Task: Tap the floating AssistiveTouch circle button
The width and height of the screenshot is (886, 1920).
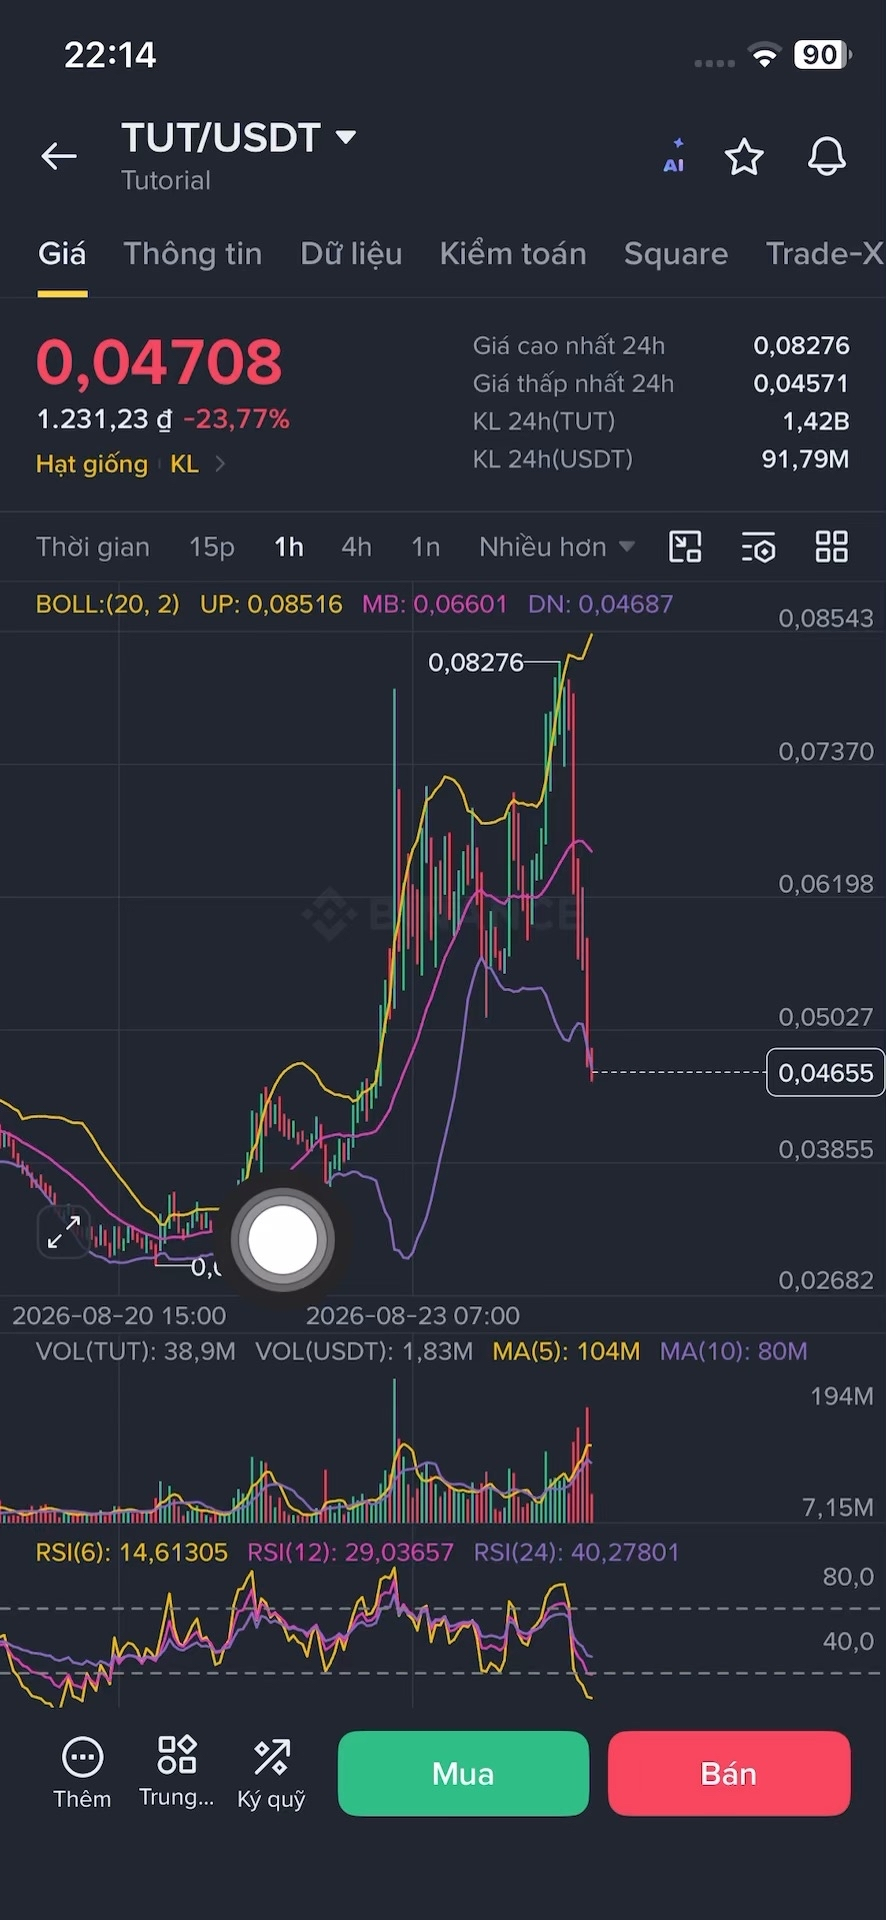Action: click(283, 1240)
